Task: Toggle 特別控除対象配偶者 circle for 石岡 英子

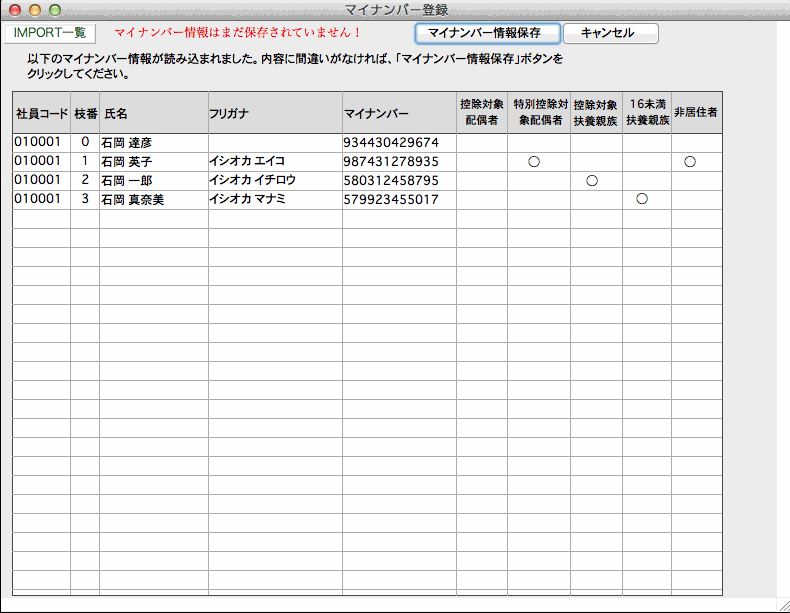Action: click(x=534, y=162)
